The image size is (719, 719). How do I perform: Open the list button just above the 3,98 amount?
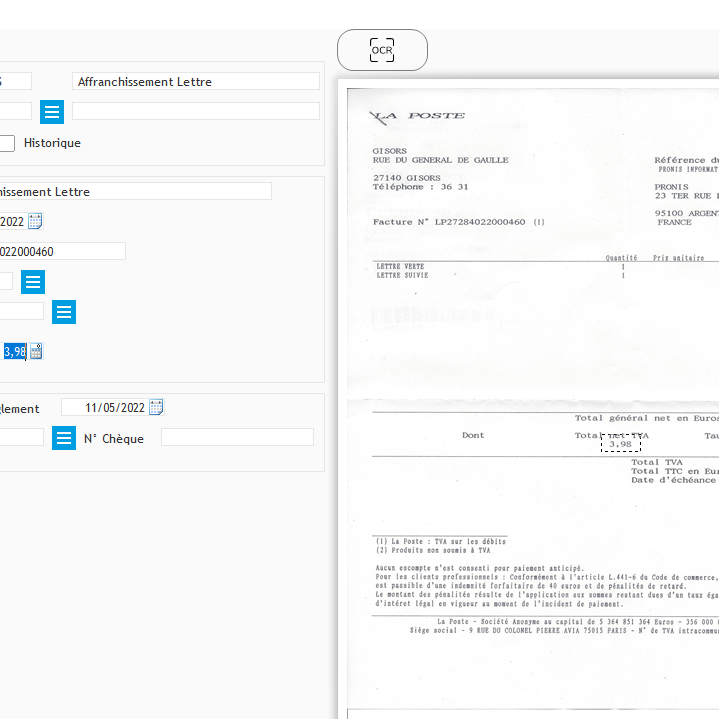tap(64, 312)
